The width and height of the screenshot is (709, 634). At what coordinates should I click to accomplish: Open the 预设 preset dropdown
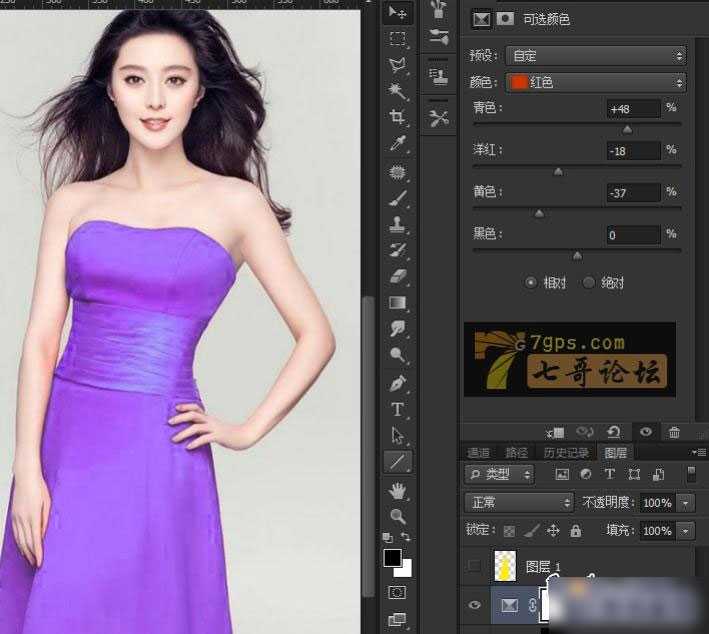[x=596, y=56]
